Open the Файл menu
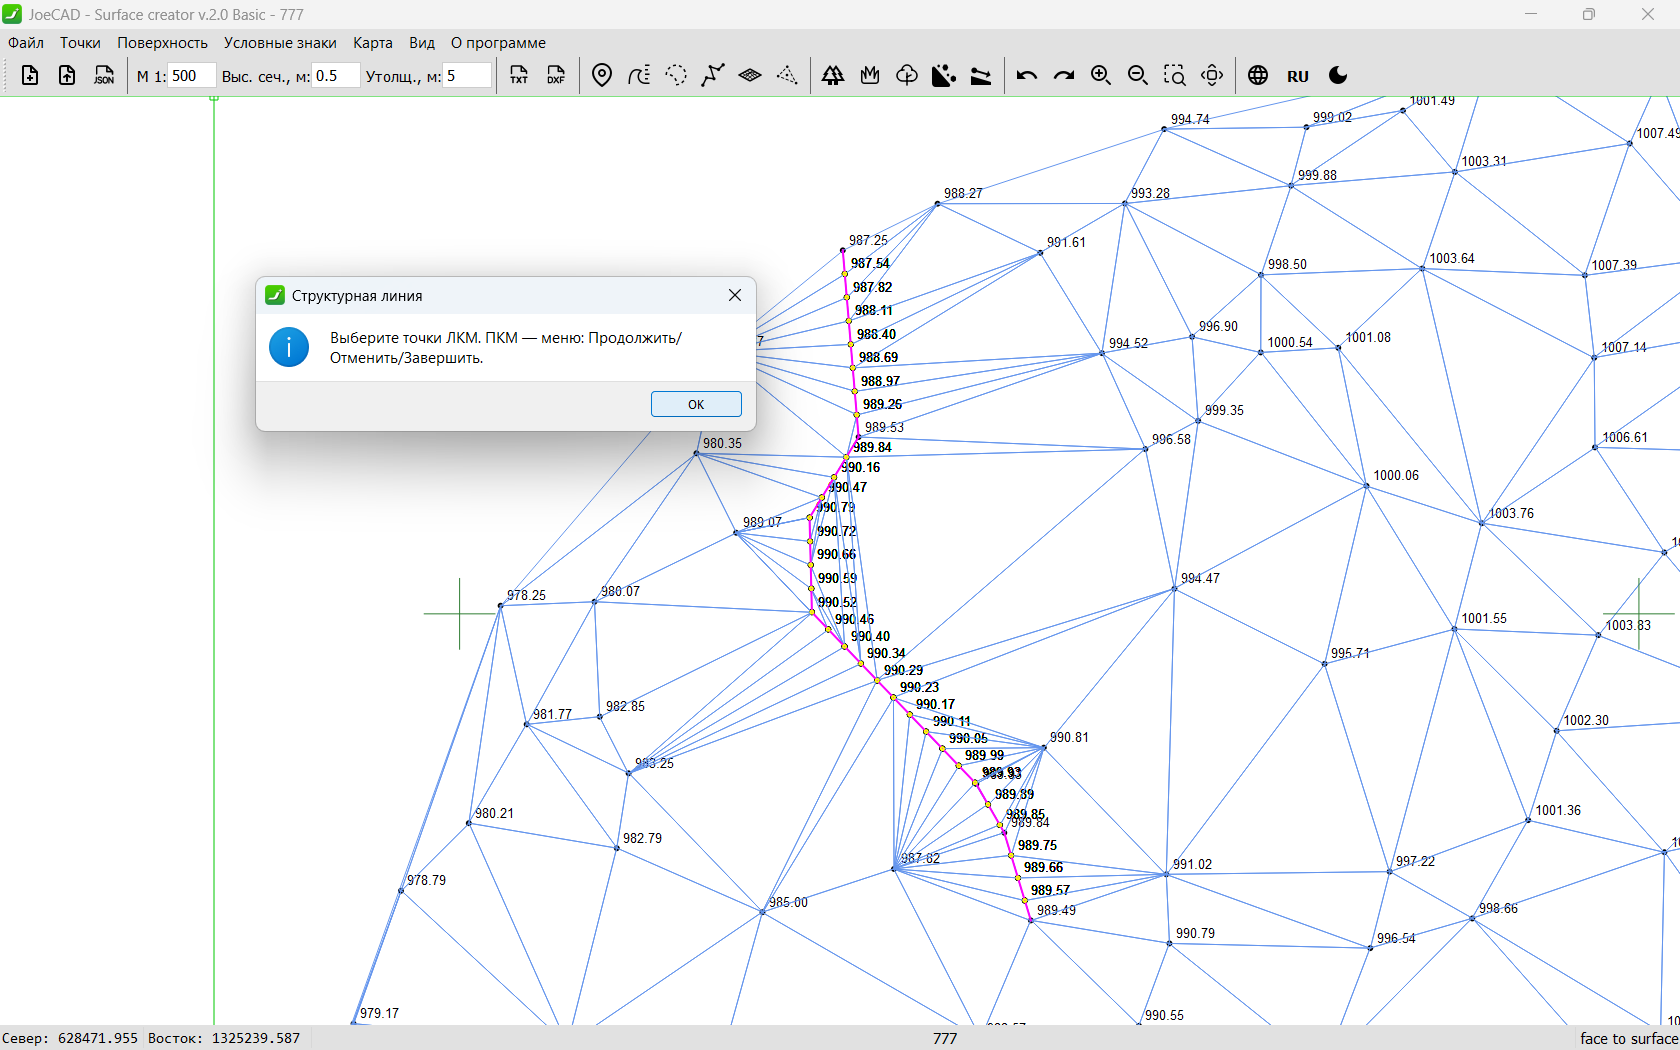The width and height of the screenshot is (1680, 1050). [26, 43]
